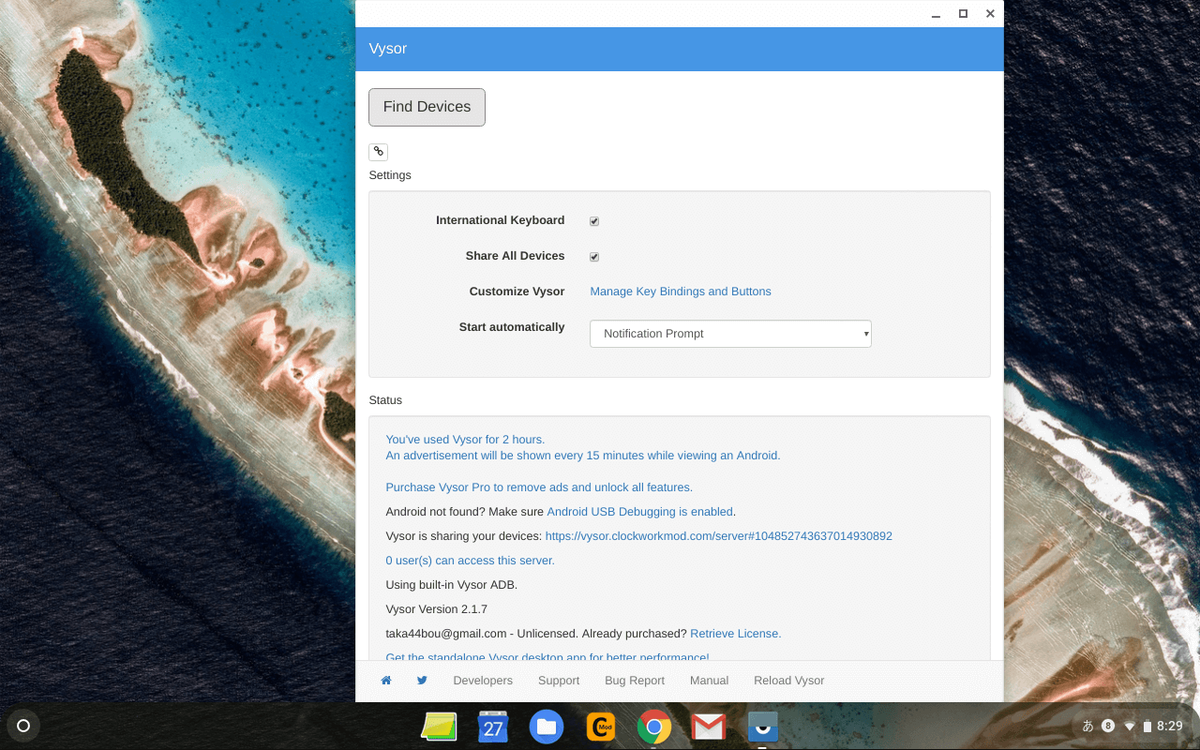
Task: Open the Manual footer item
Action: pyautogui.click(x=709, y=680)
